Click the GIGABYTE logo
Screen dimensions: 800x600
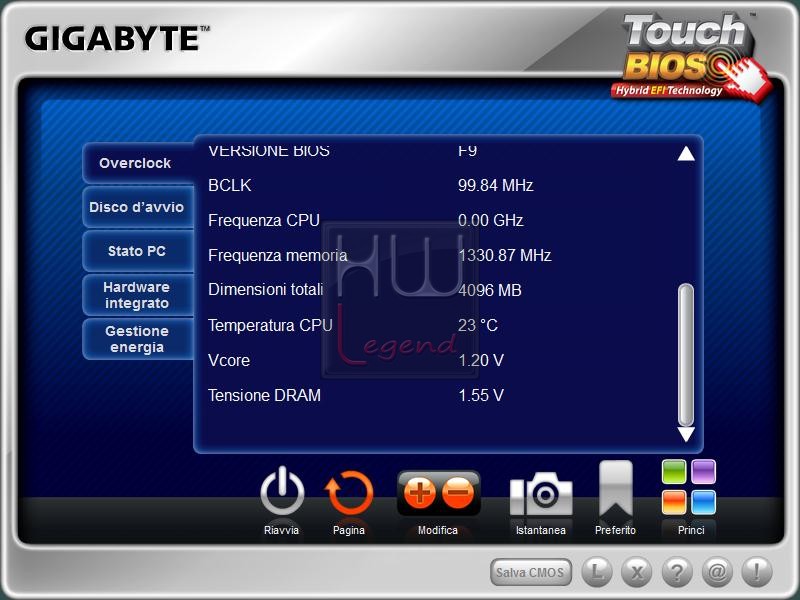[x=117, y=39]
